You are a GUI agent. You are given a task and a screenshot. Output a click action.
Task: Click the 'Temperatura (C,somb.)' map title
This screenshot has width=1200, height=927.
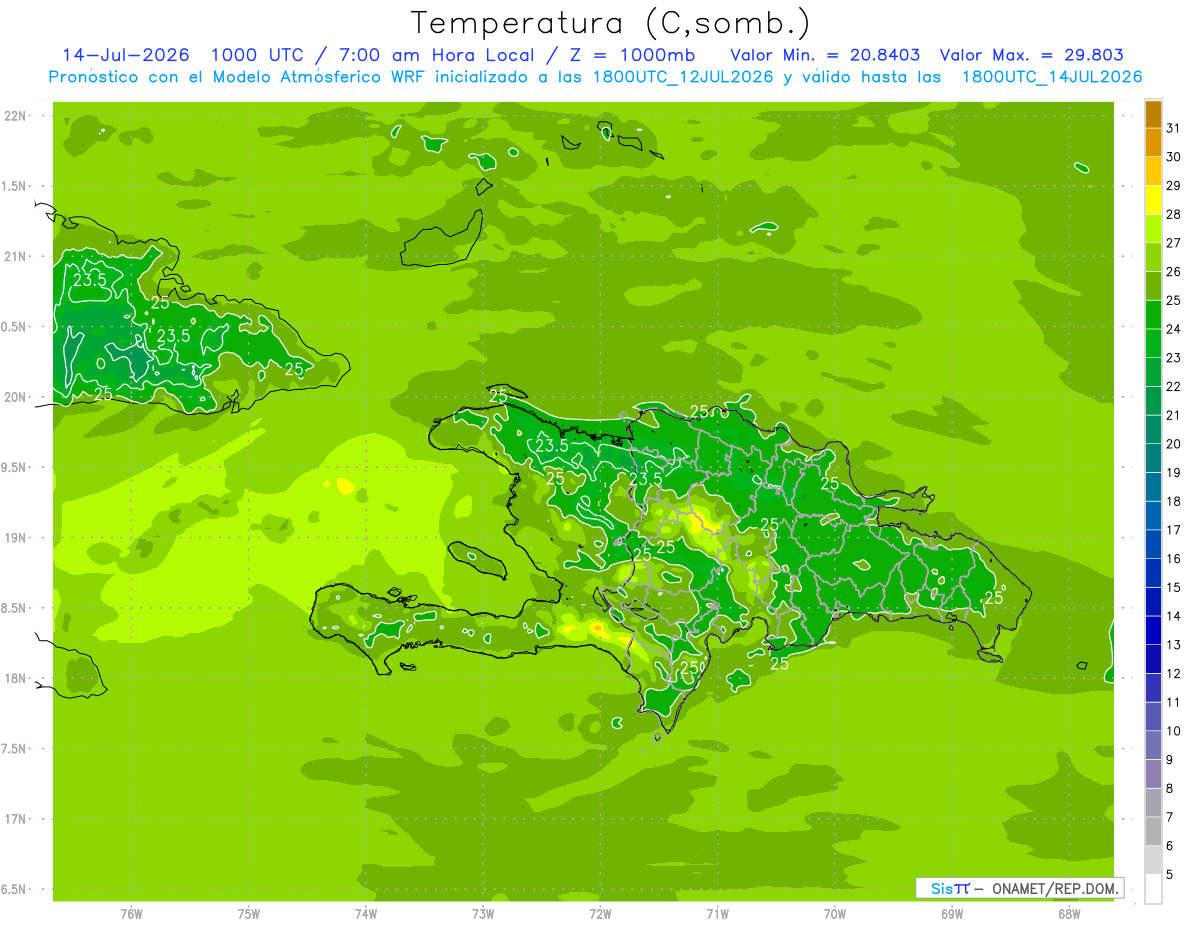coord(611,23)
